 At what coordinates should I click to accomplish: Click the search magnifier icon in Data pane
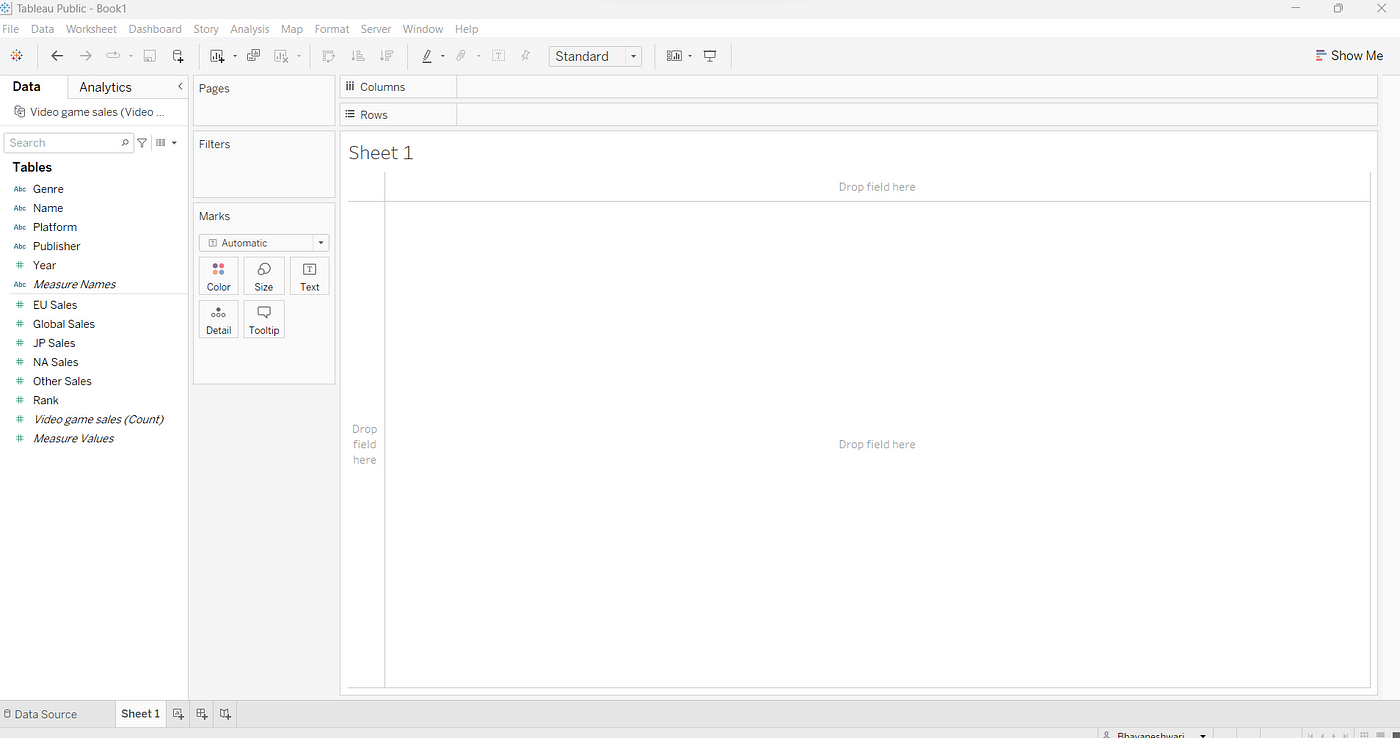[x=125, y=143]
